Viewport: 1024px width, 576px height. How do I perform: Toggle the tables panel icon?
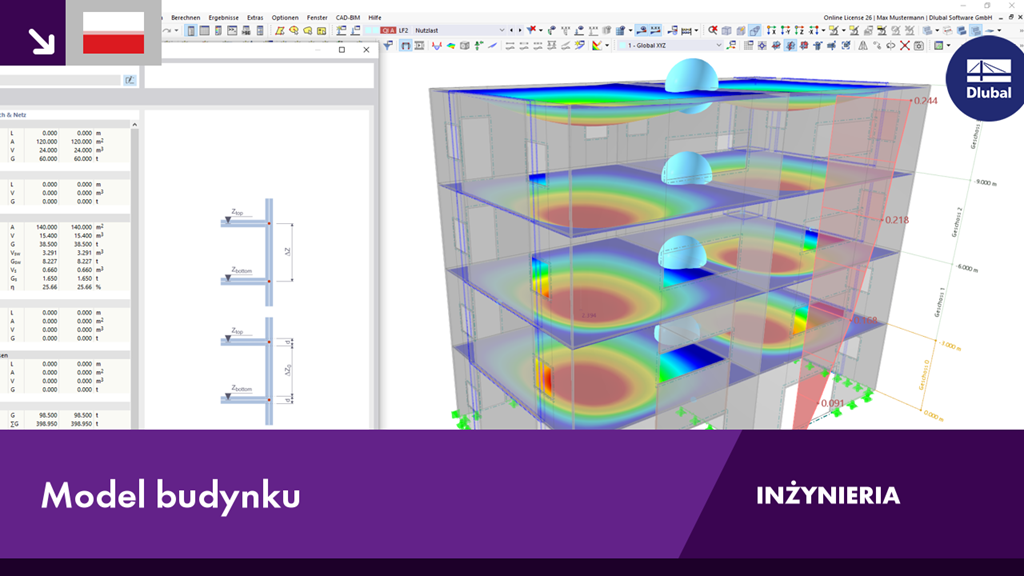coord(204,30)
